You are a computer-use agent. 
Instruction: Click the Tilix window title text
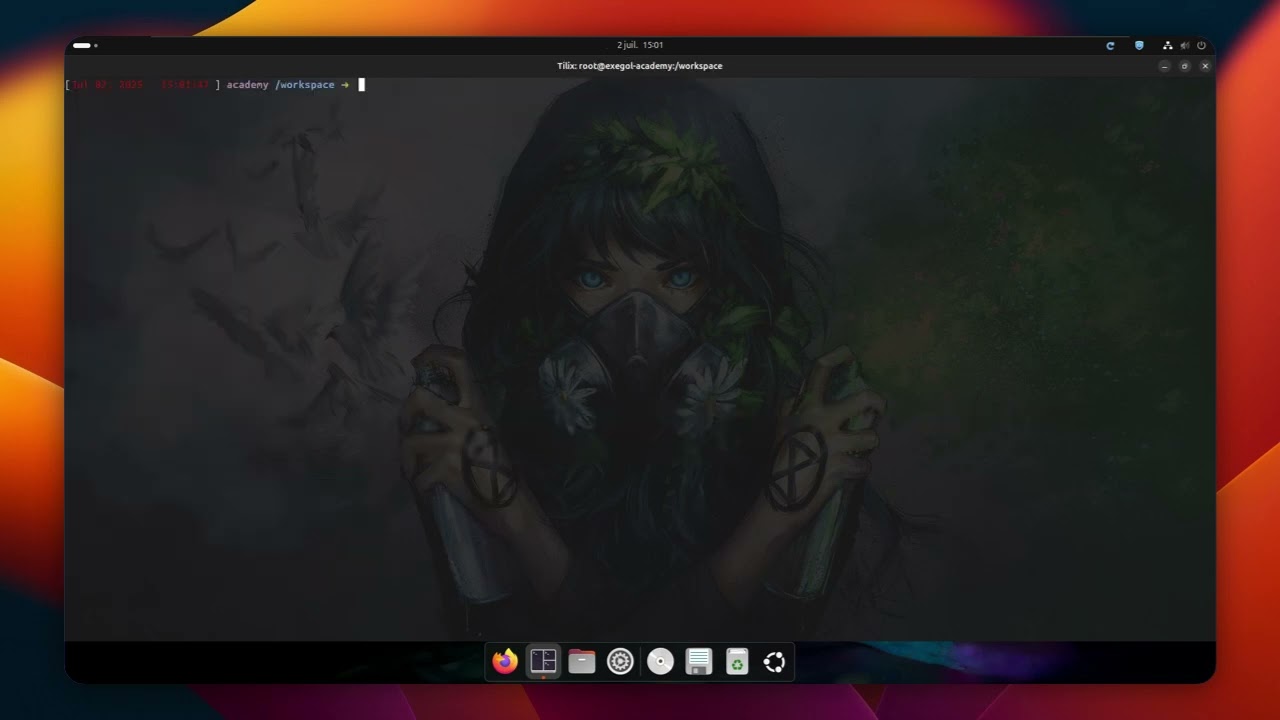(640, 66)
